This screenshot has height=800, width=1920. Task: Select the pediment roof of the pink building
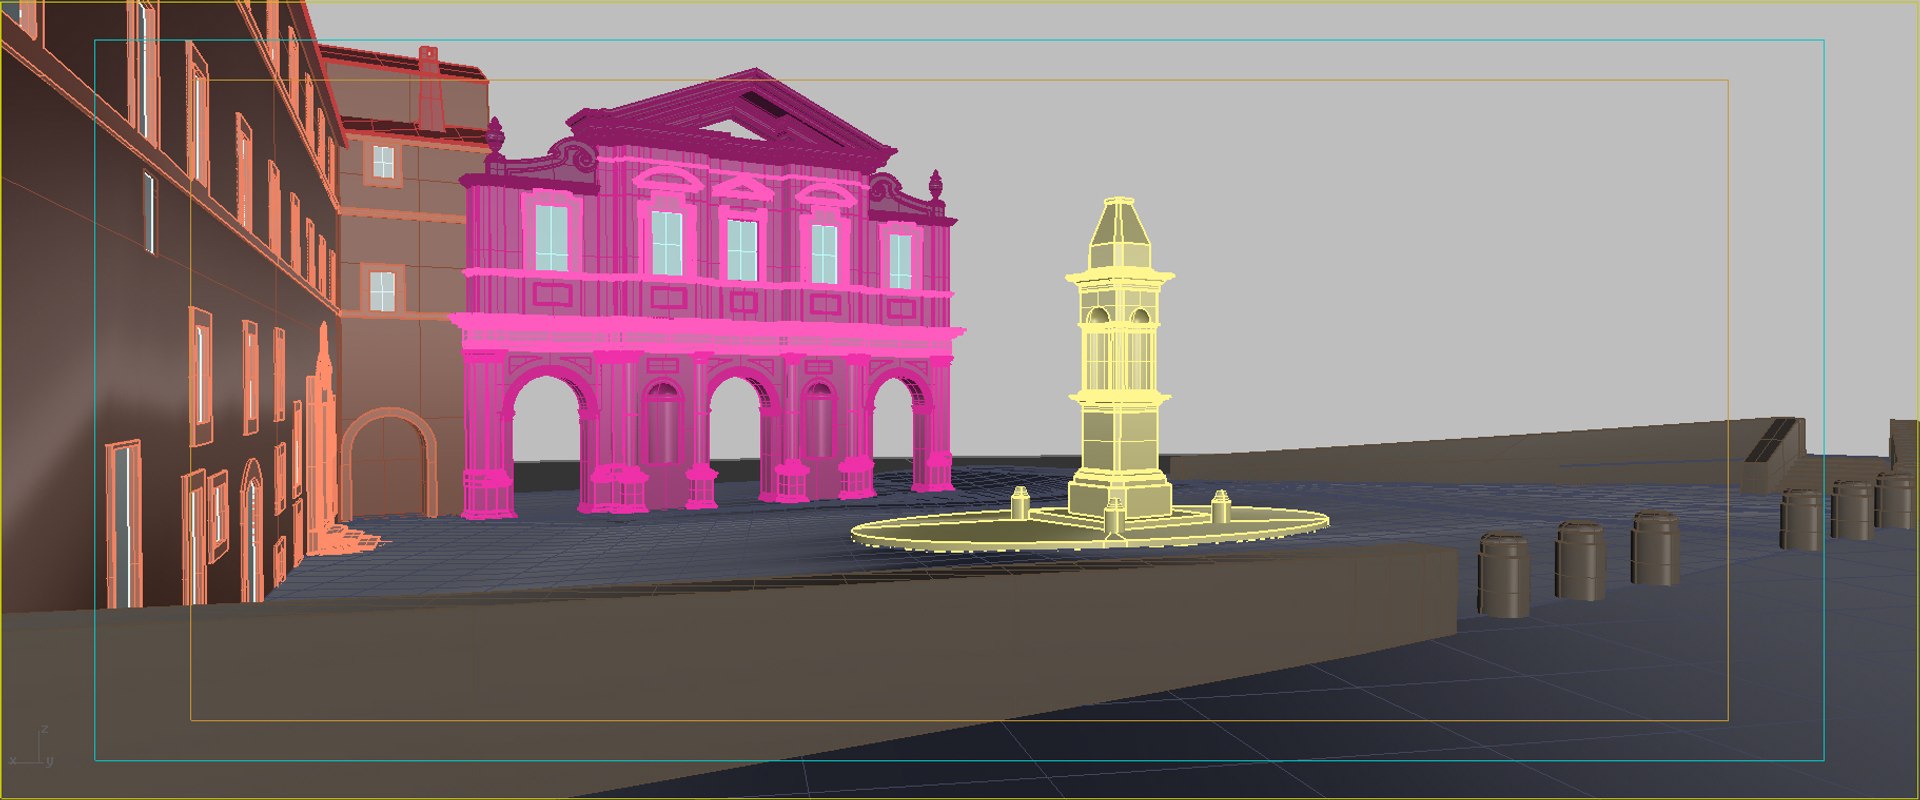732,115
